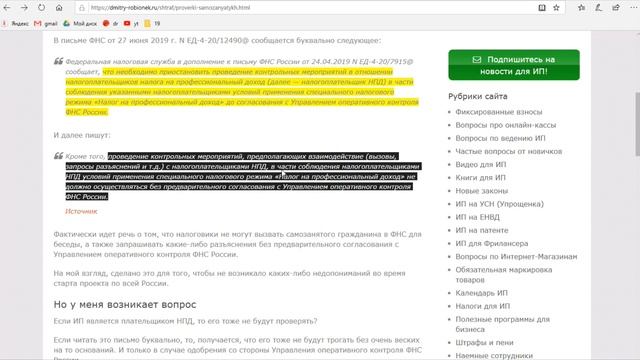Open browser settings and more menu
This screenshot has height=360, width=640.
[633, 8]
